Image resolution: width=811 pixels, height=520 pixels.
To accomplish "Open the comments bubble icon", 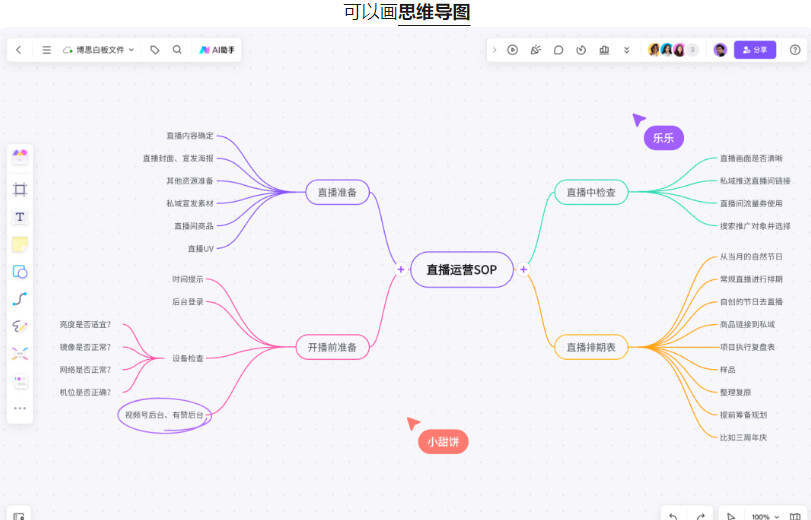I will [559, 50].
